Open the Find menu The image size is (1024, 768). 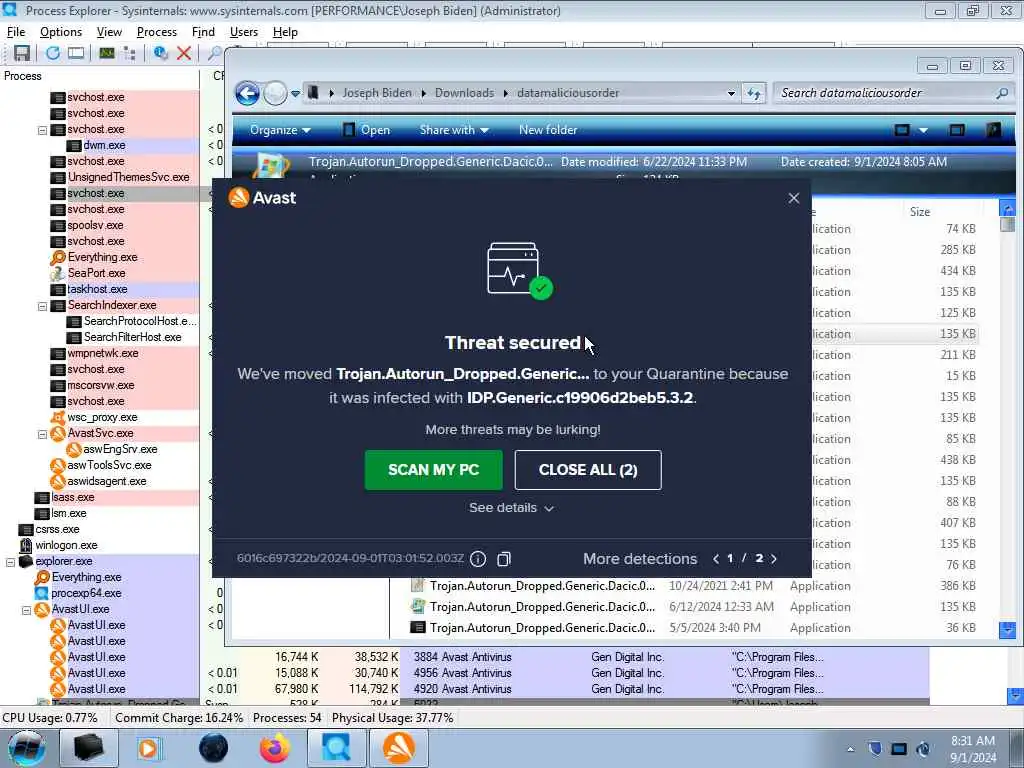point(203,32)
